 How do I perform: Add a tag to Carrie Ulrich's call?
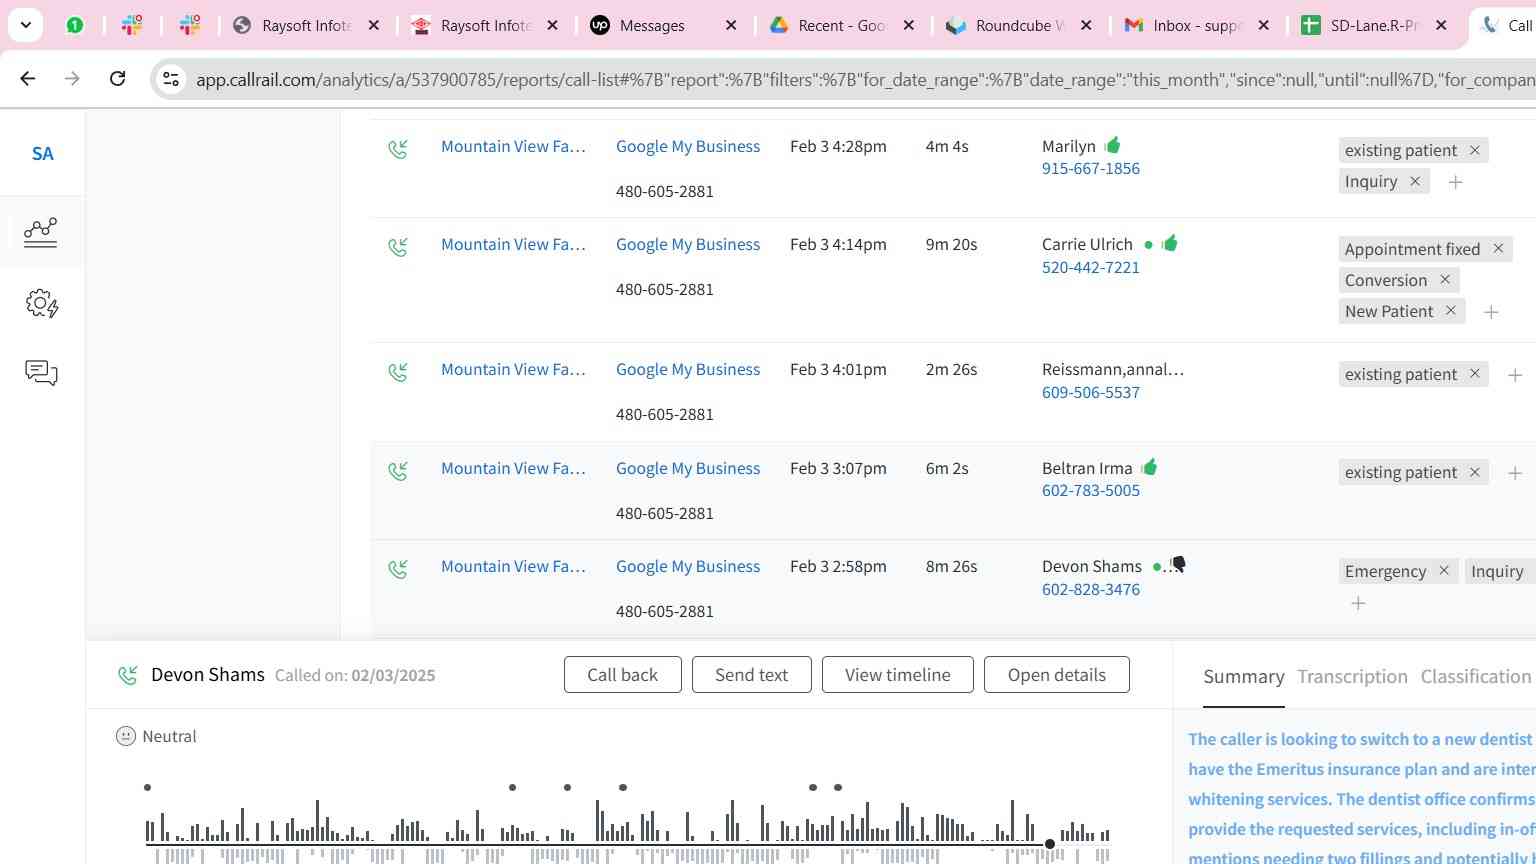click(1491, 312)
